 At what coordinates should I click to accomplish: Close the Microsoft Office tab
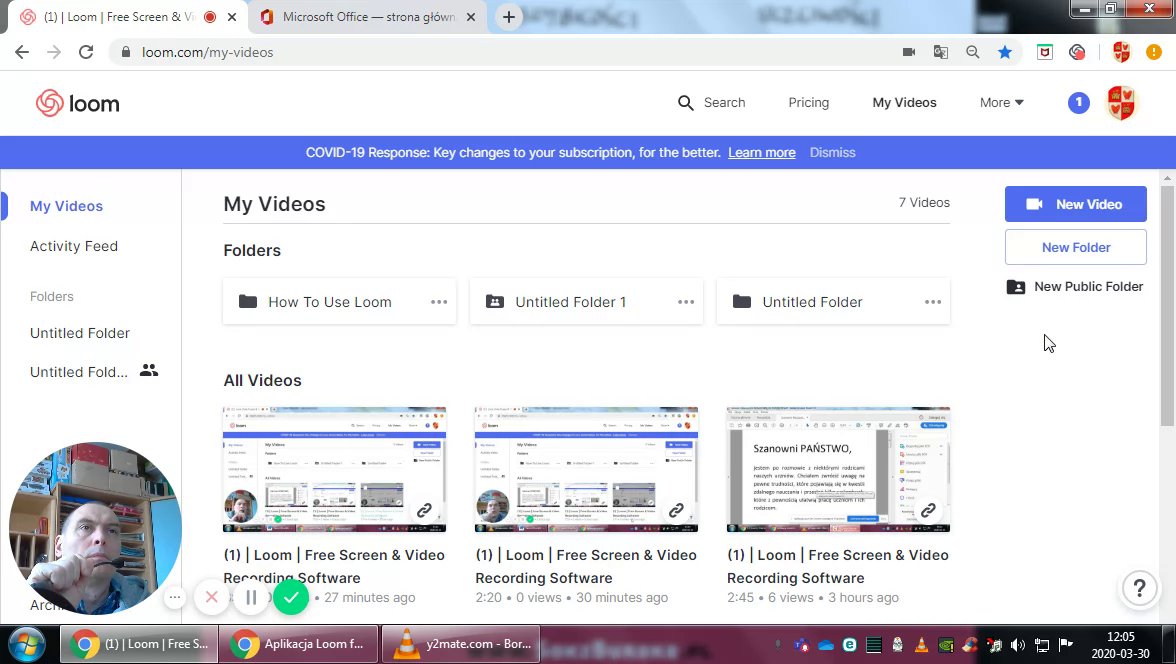tap(470, 17)
